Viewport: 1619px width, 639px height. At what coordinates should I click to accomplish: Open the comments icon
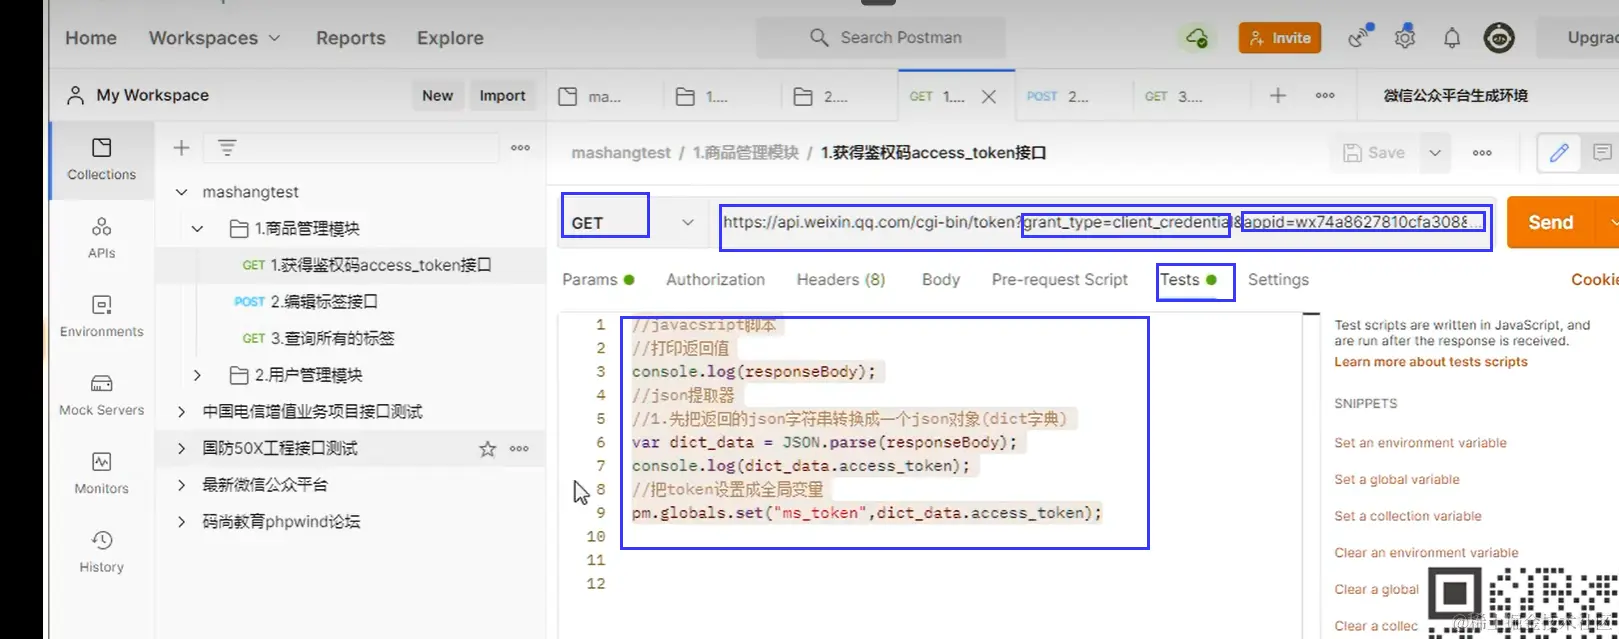click(1602, 153)
